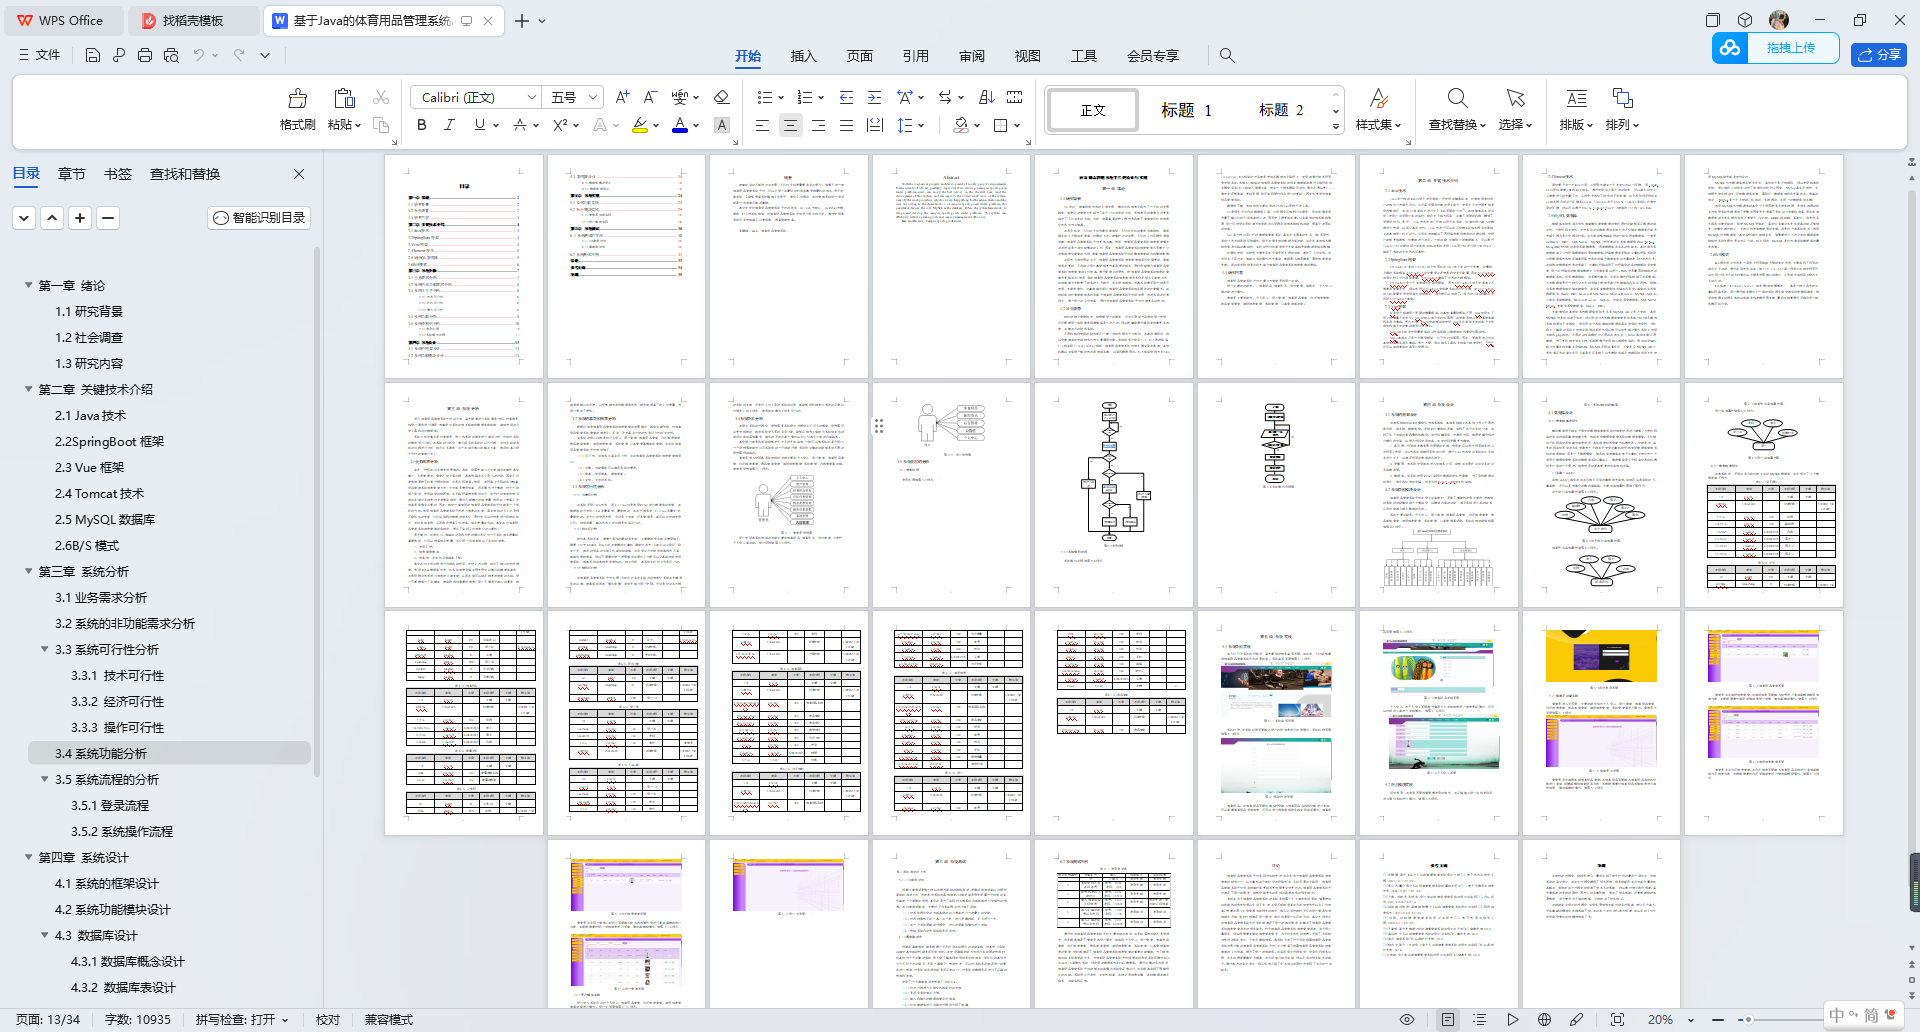Image resolution: width=1920 pixels, height=1032 pixels.
Task: Click 拼写检查: 打开 in status bar
Action: (241, 1020)
